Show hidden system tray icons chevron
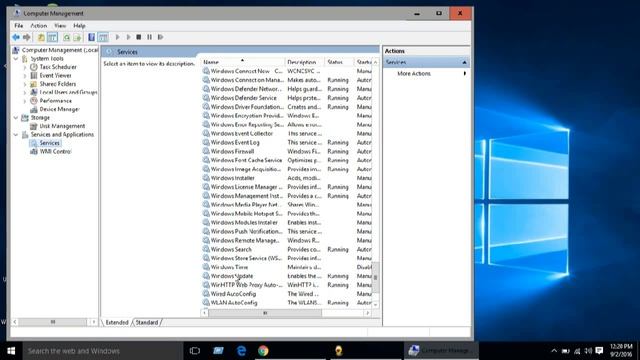This screenshot has width=640, height=360. tap(554, 351)
